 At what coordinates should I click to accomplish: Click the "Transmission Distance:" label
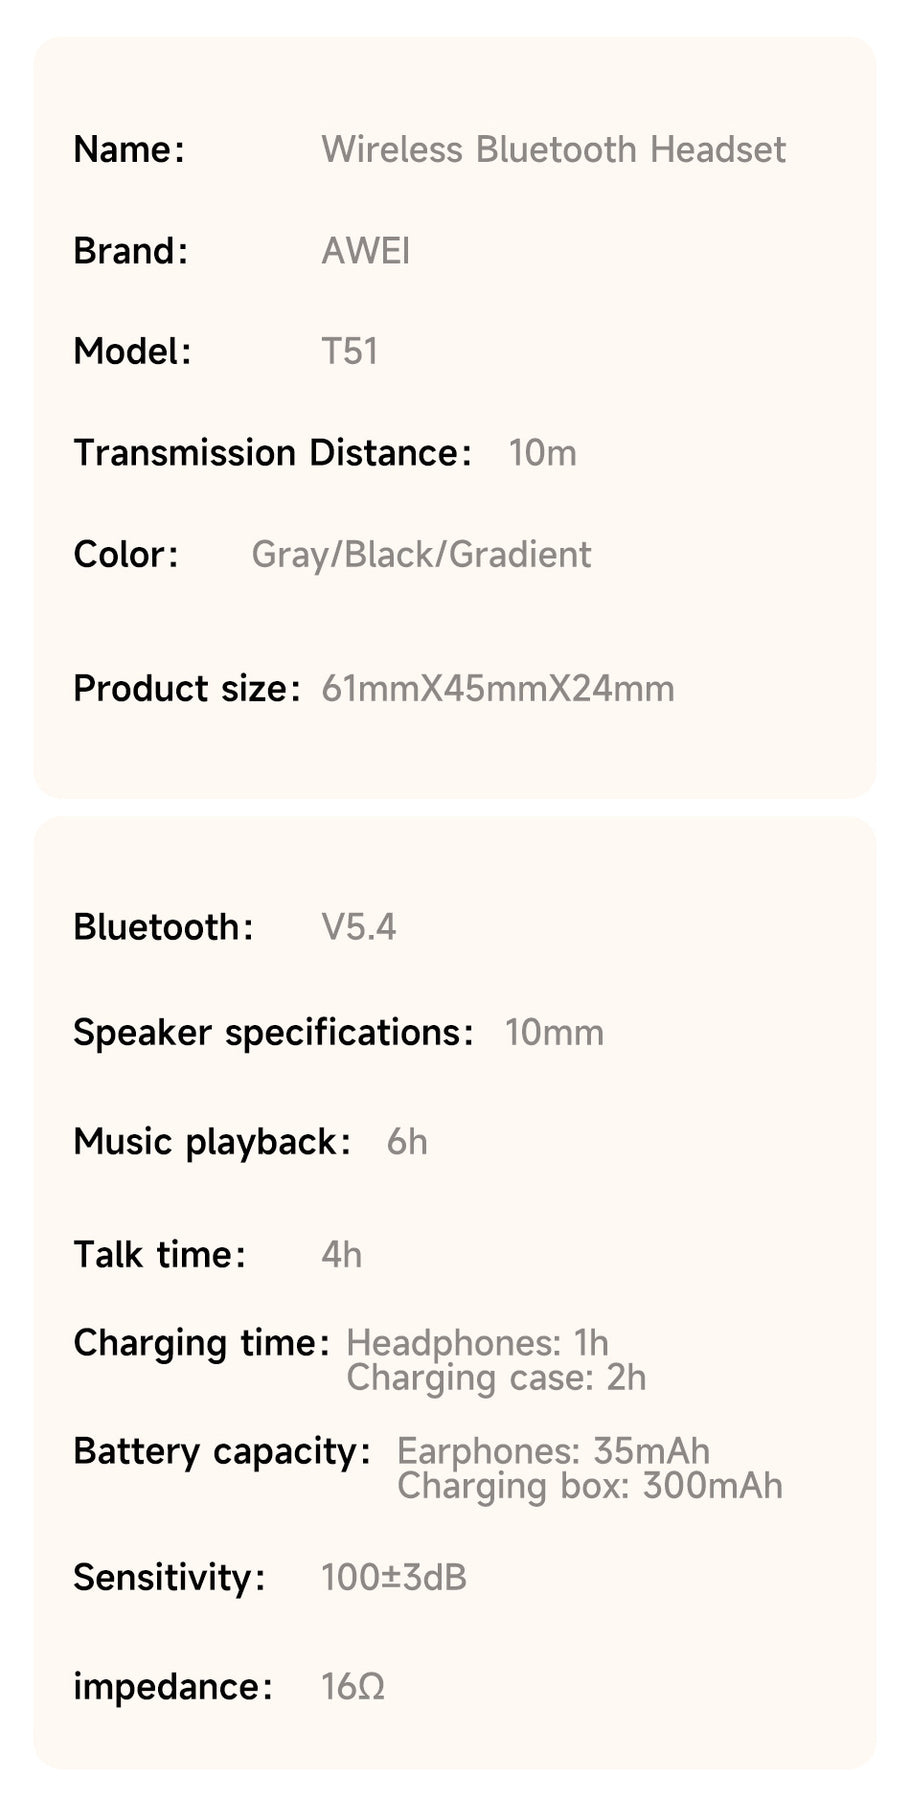click(x=272, y=453)
